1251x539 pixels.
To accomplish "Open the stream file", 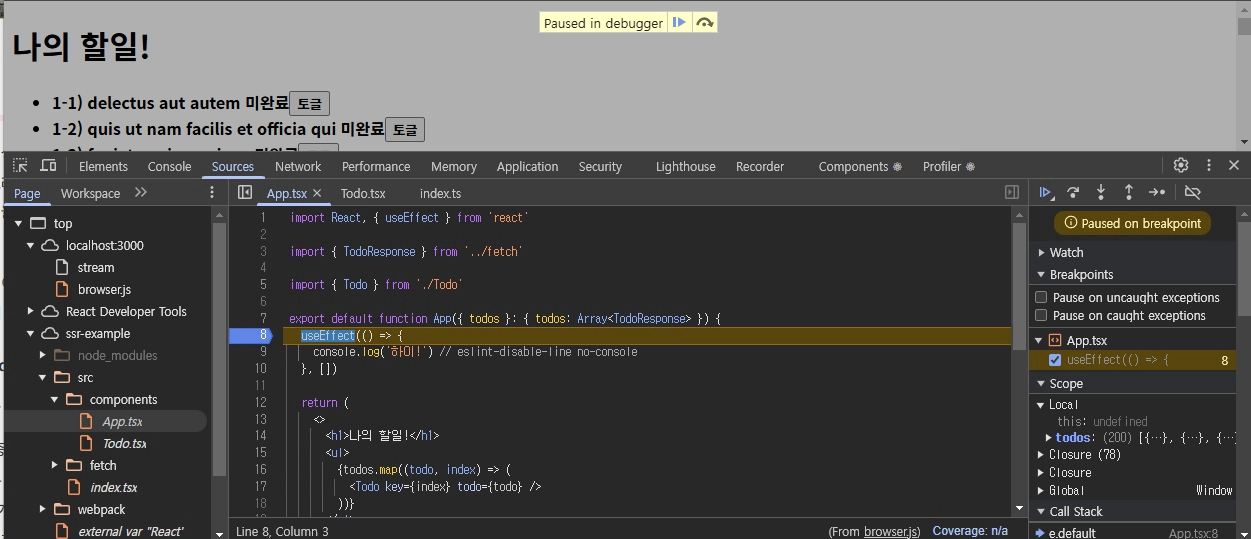I will (x=96, y=267).
